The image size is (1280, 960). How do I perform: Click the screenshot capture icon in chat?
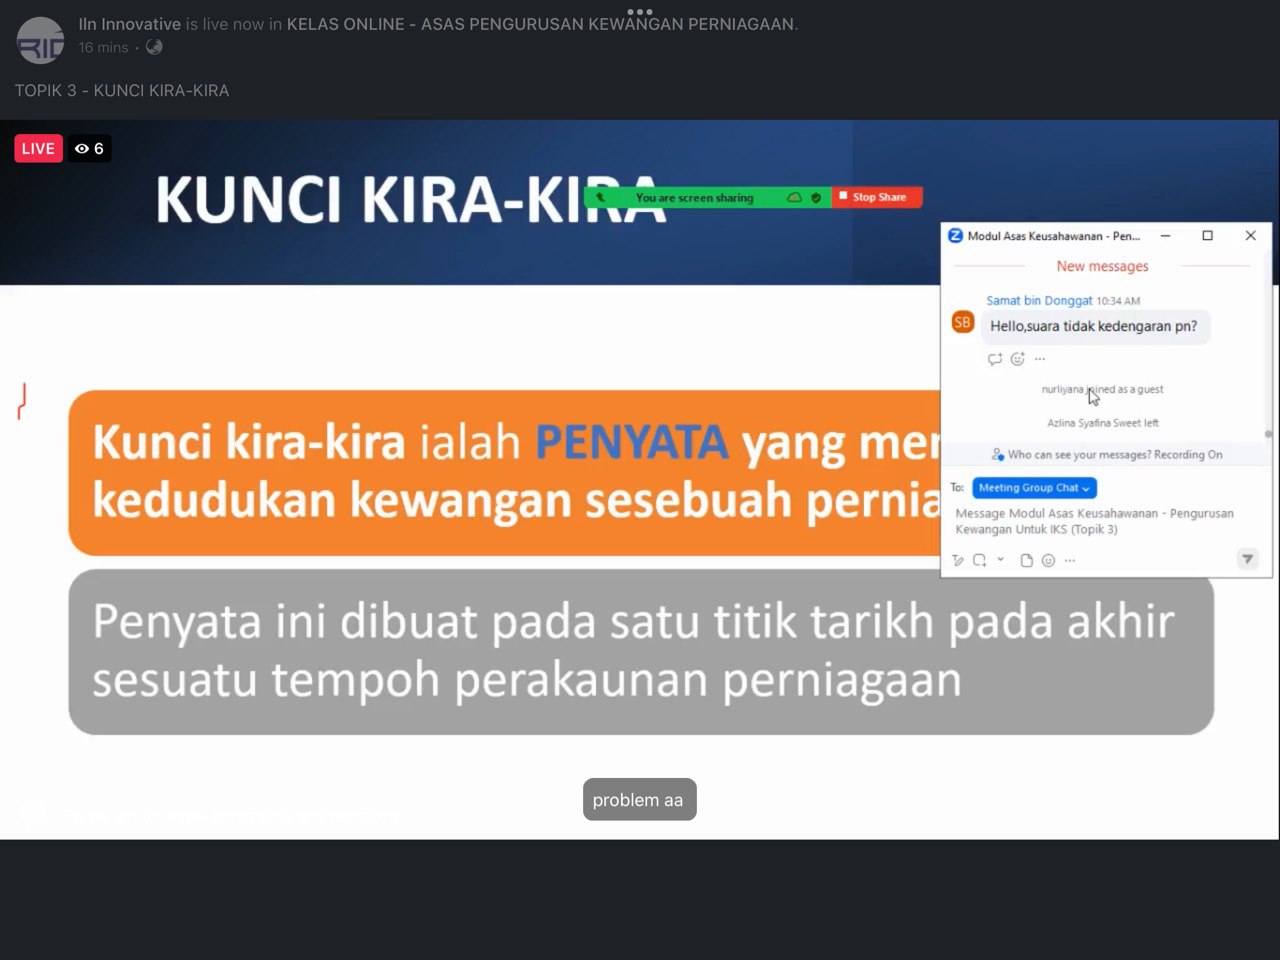point(980,561)
